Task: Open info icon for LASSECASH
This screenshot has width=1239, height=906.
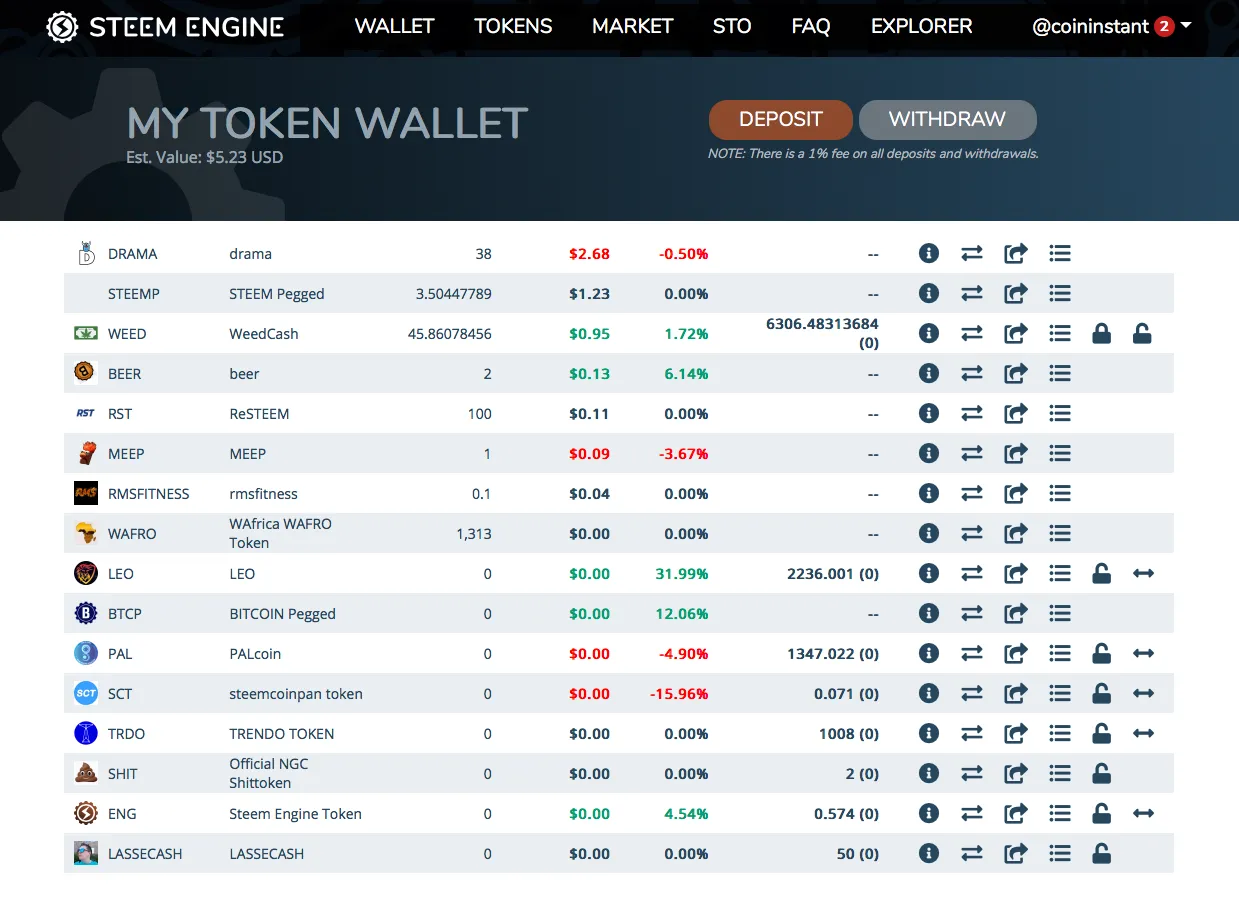Action: 929,854
